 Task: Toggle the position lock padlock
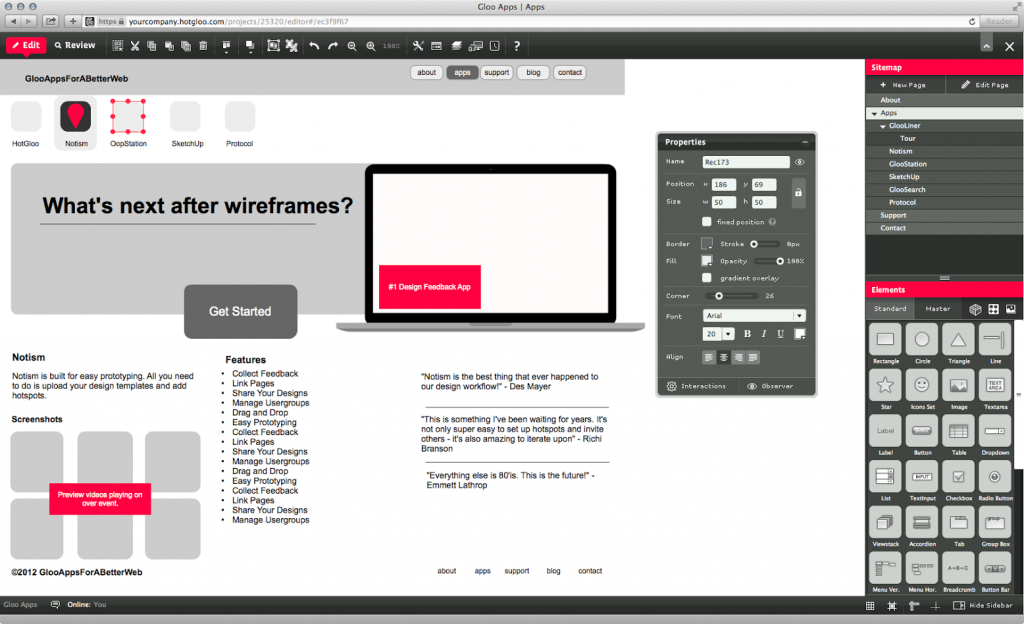coord(798,192)
